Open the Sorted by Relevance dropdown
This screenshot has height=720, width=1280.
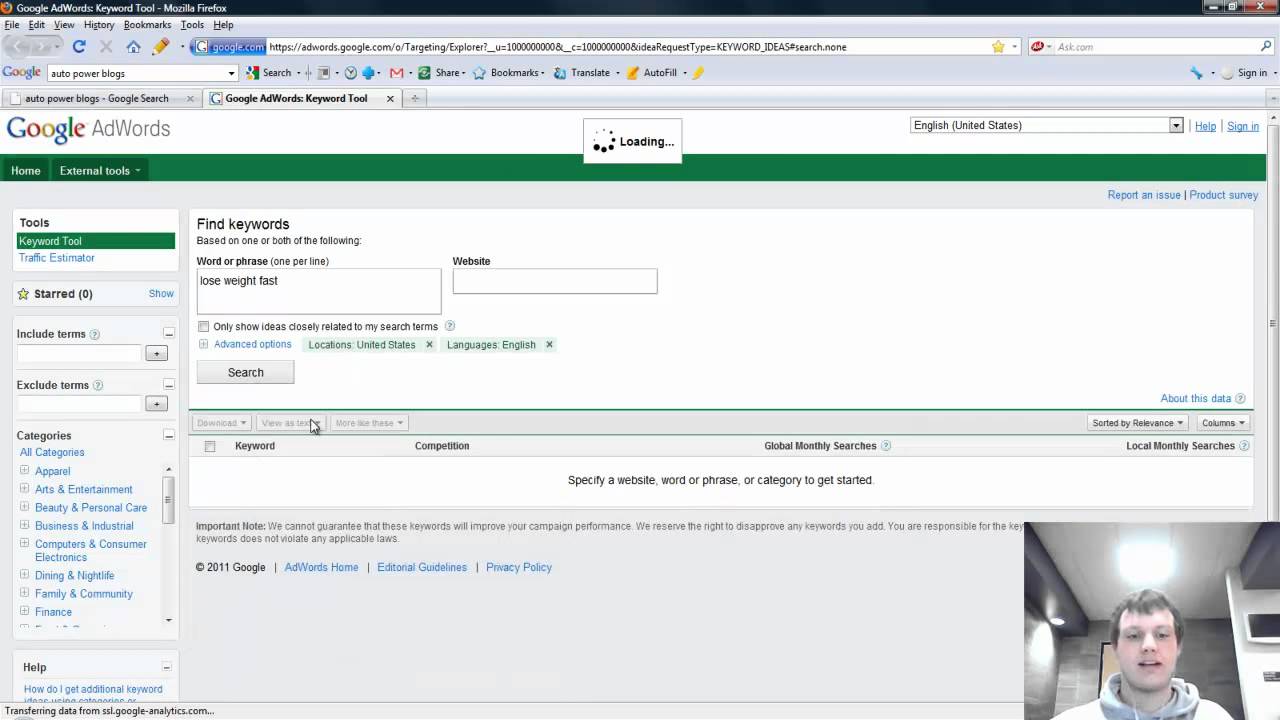[x=1138, y=423]
